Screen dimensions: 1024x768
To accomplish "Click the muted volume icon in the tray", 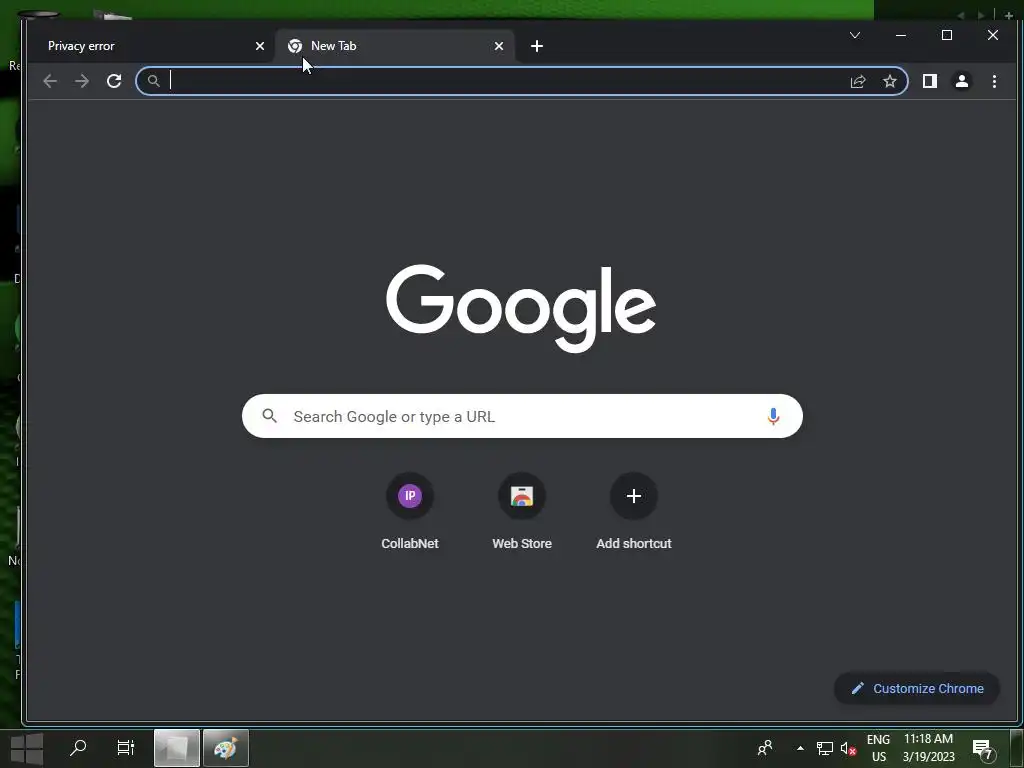I will pyautogui.click(x=848, y=748).
